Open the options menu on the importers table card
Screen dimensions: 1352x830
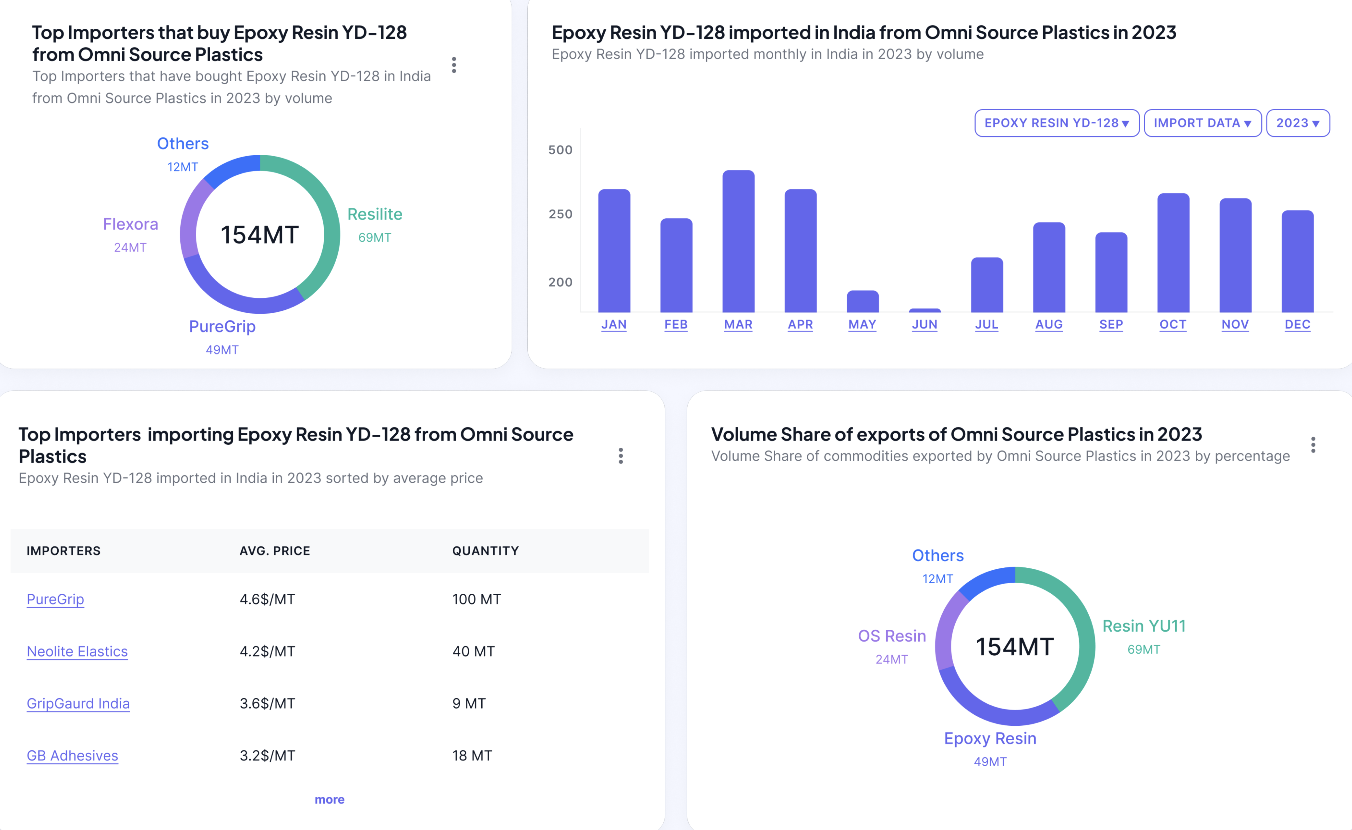click(x=620, y=454)
